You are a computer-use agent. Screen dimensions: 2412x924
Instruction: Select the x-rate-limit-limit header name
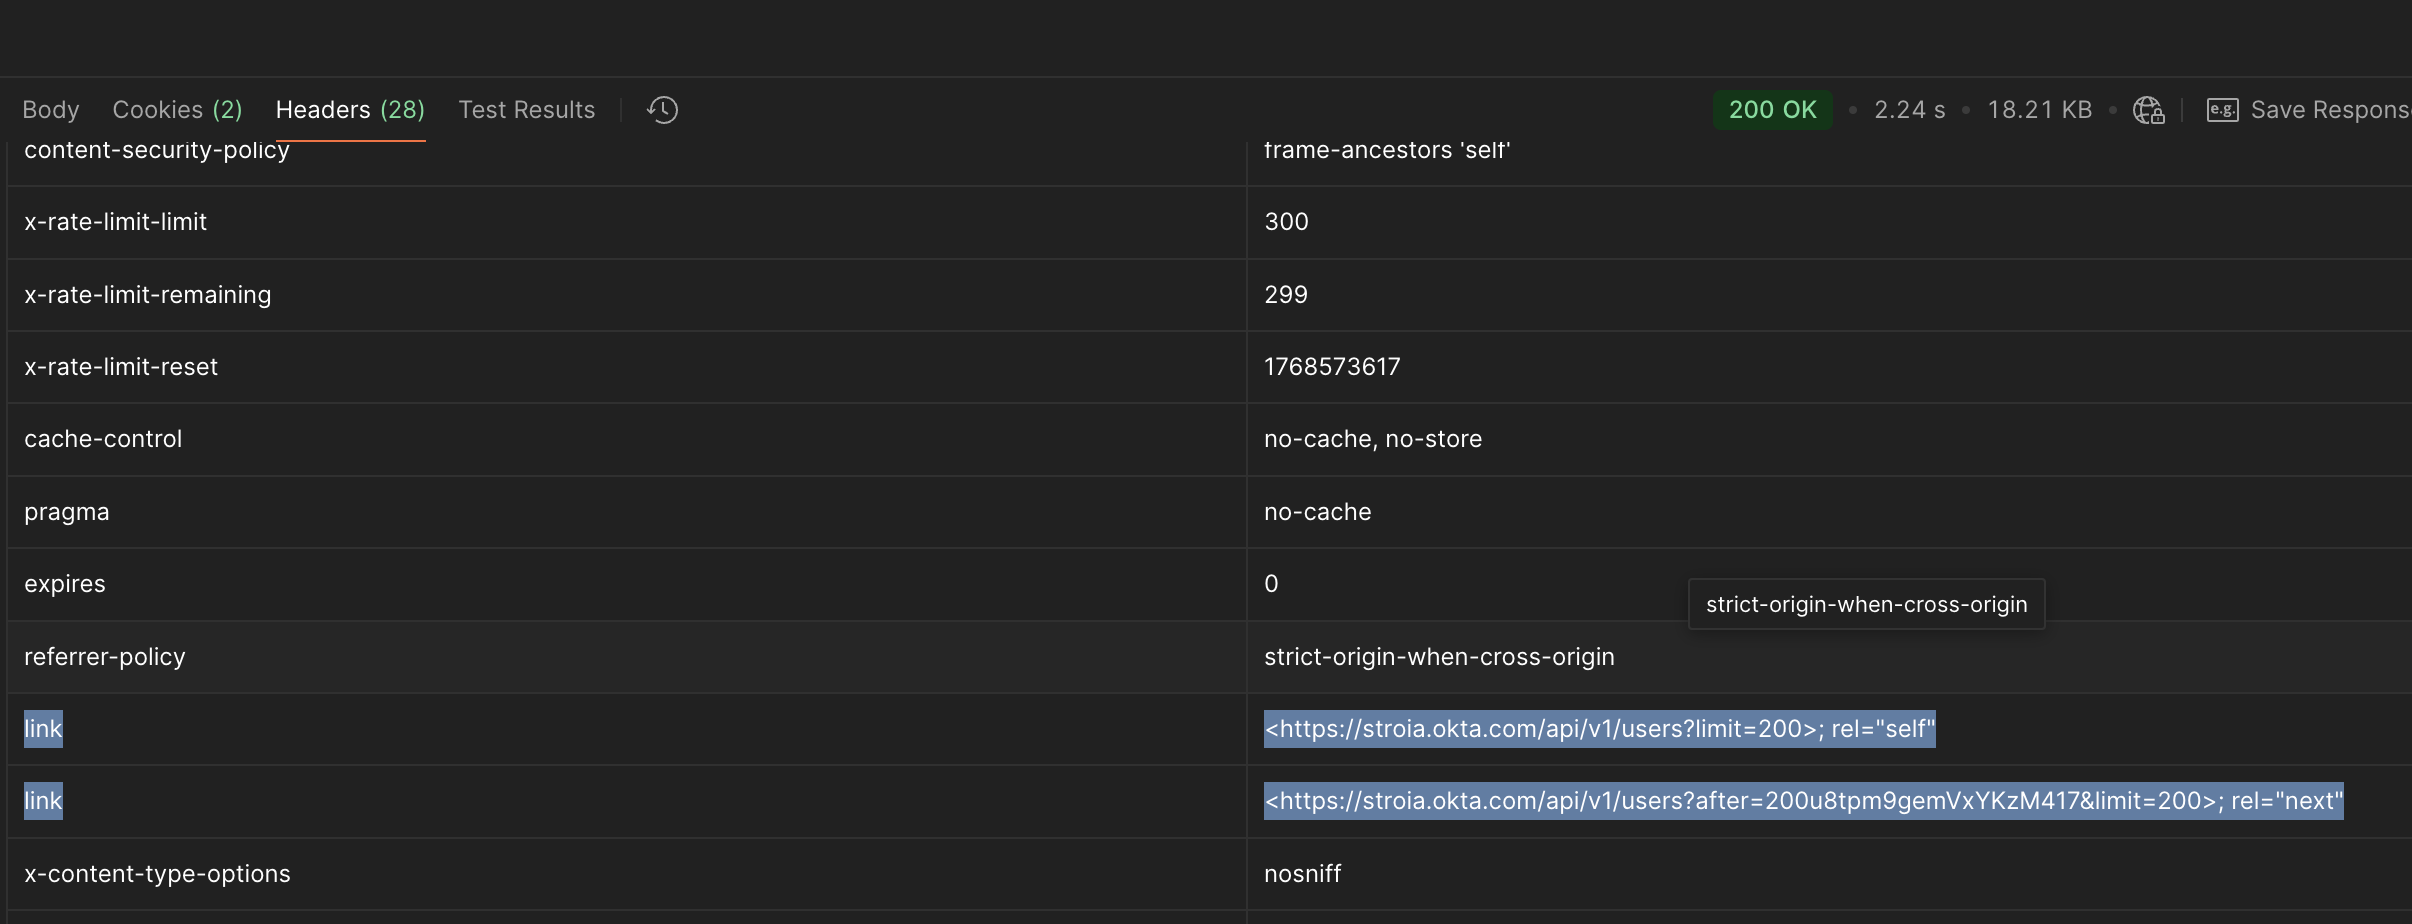116,222
